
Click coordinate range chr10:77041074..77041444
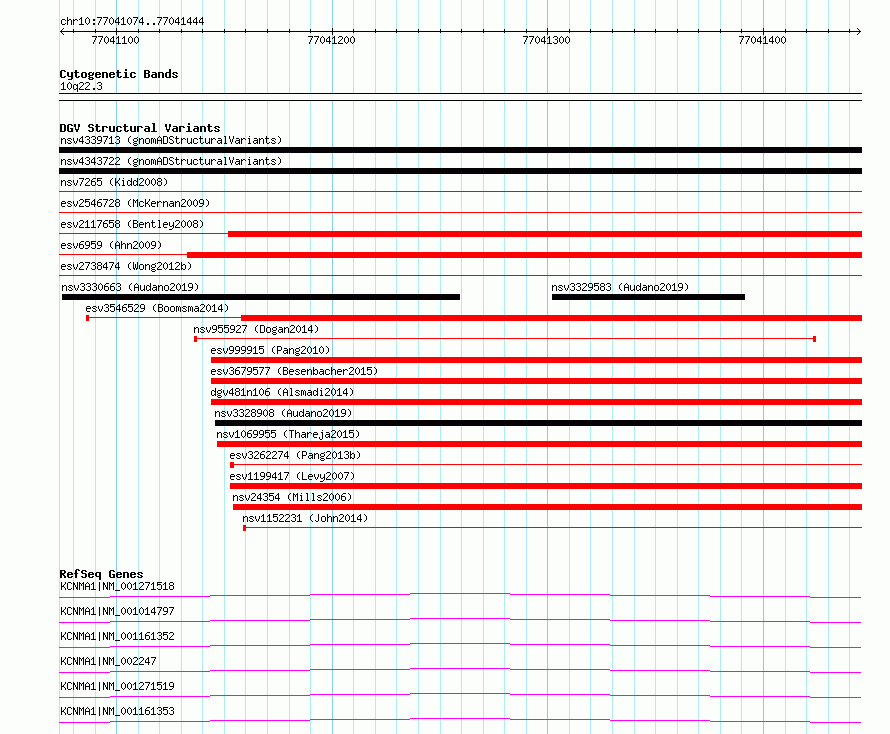132,22
